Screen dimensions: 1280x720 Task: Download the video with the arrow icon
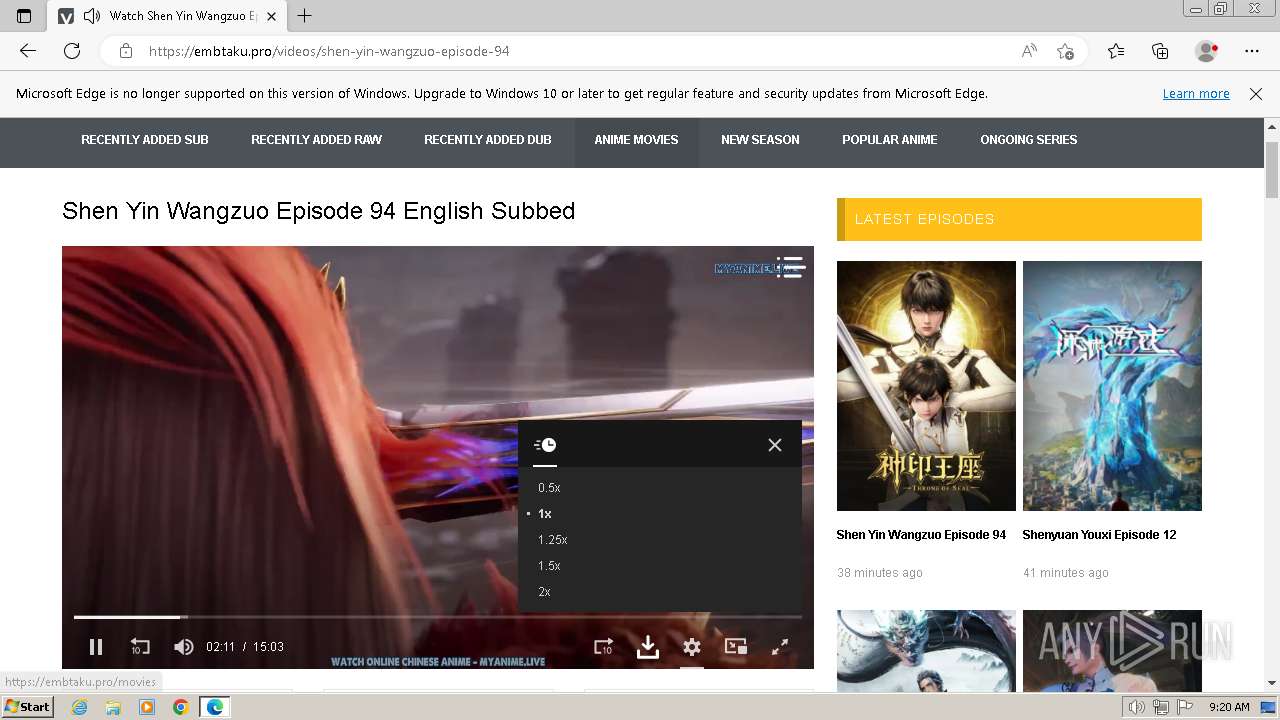pos(648,647)
